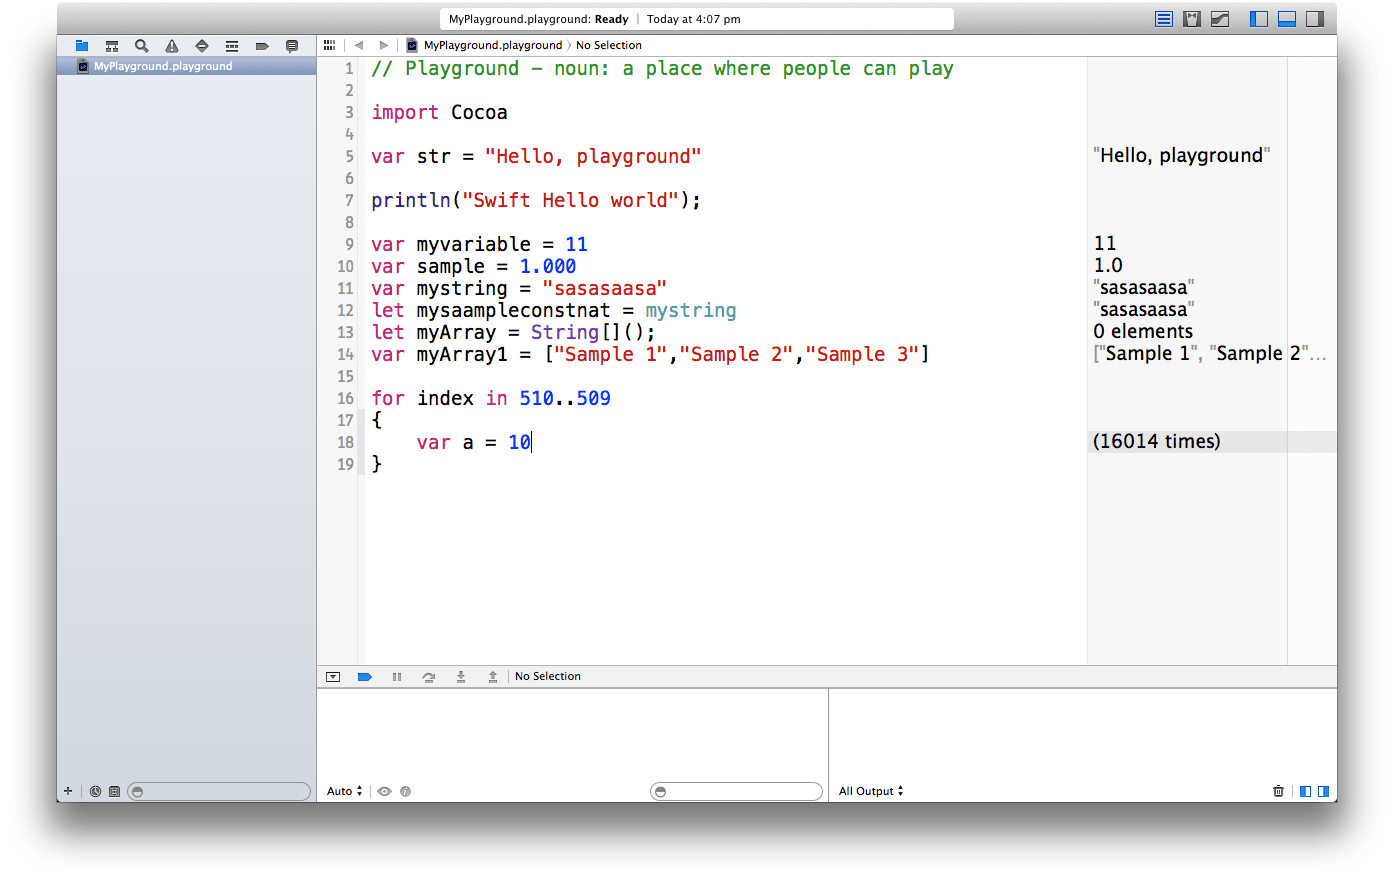Open the Breakpoint navigator flag icon

coord(261,45)
